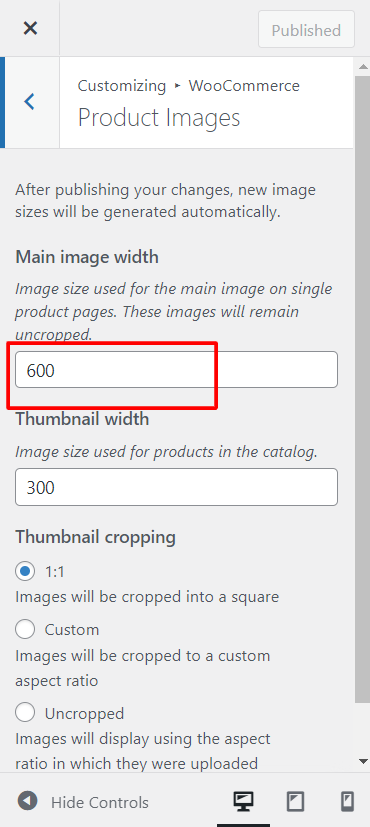Select the Custom cropping radio button
Screen dimensions: 370x827
tap(25, 629)
